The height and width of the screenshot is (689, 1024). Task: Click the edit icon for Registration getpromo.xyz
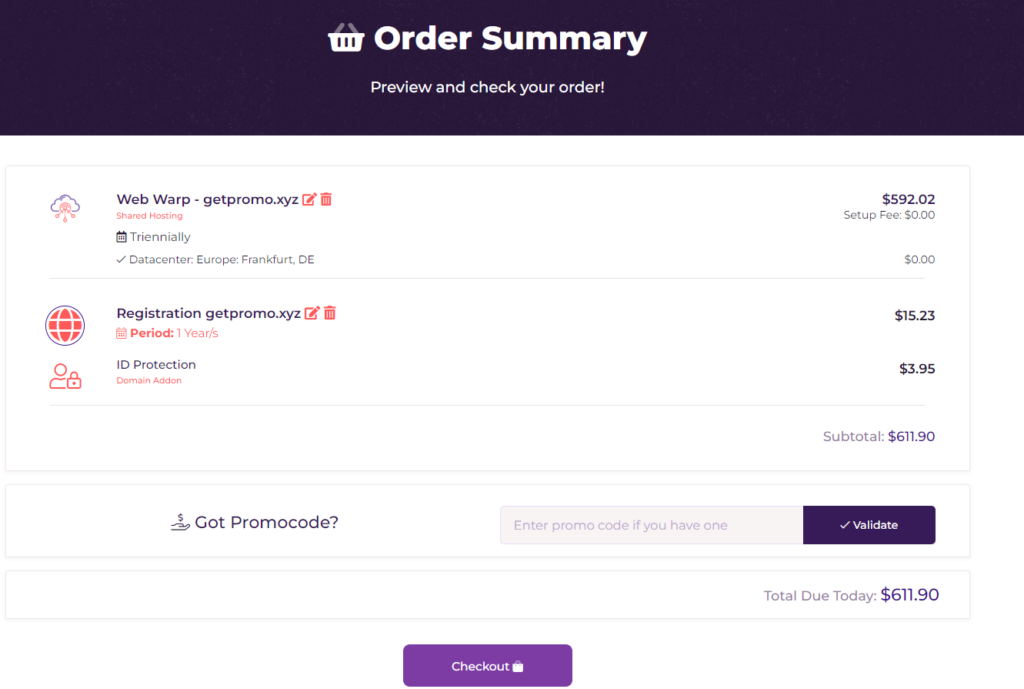[314, 313]
